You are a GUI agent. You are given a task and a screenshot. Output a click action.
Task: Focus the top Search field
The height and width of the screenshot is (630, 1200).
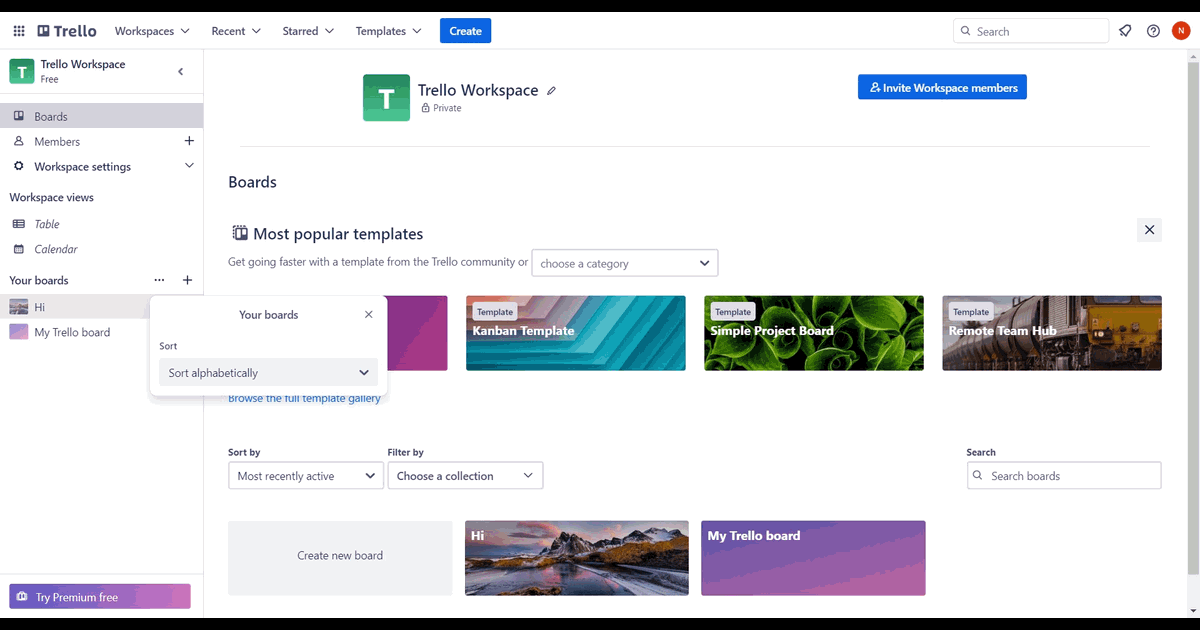click(1031, 31)
